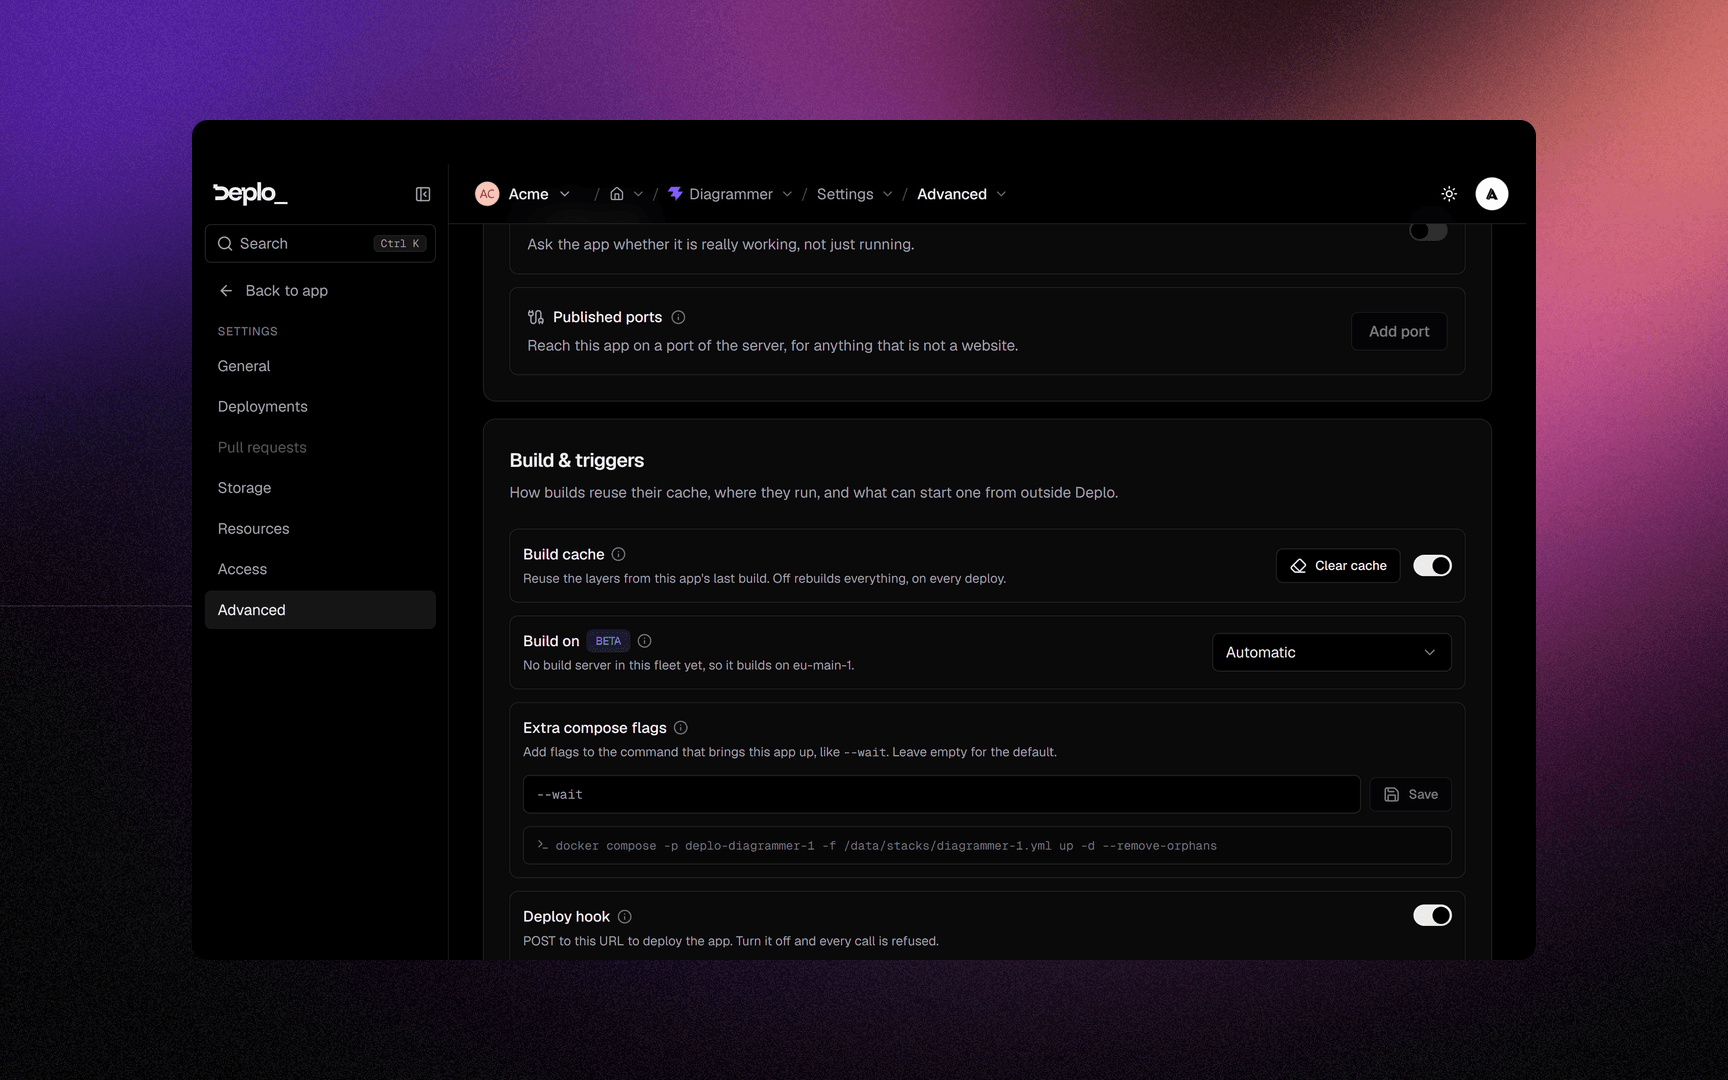
Task: Click the BETA badge next to Build on
Action: [608, 641]
